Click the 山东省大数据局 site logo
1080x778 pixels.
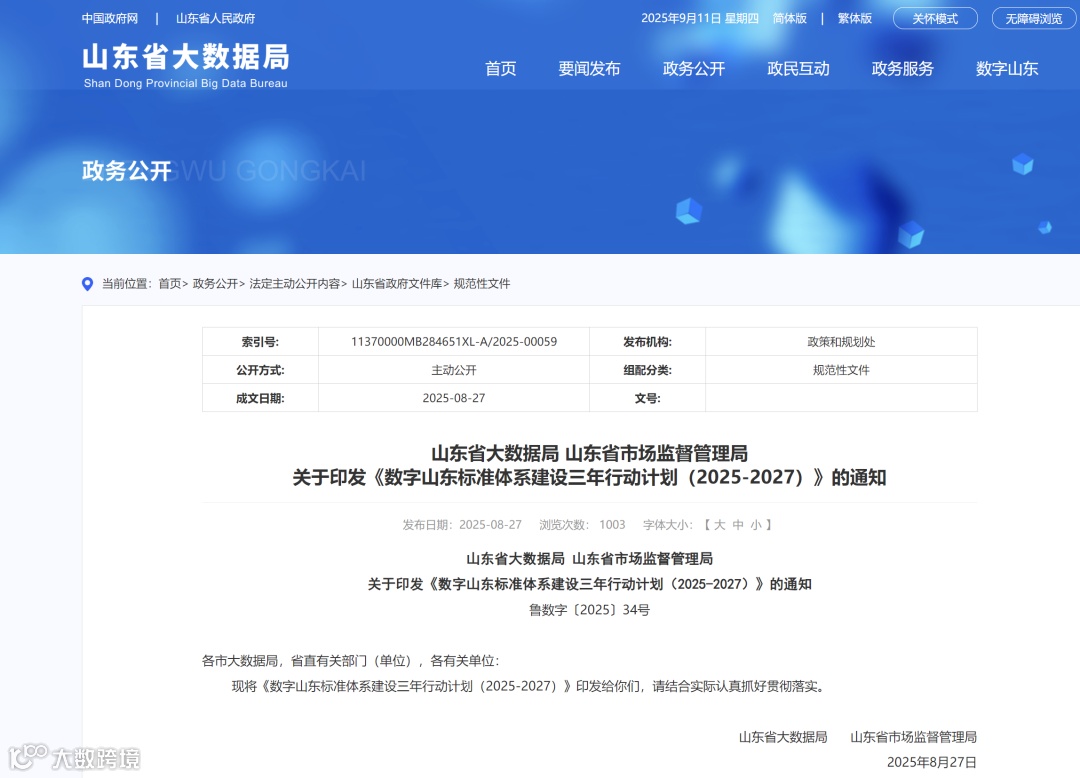tap(186, 66)
